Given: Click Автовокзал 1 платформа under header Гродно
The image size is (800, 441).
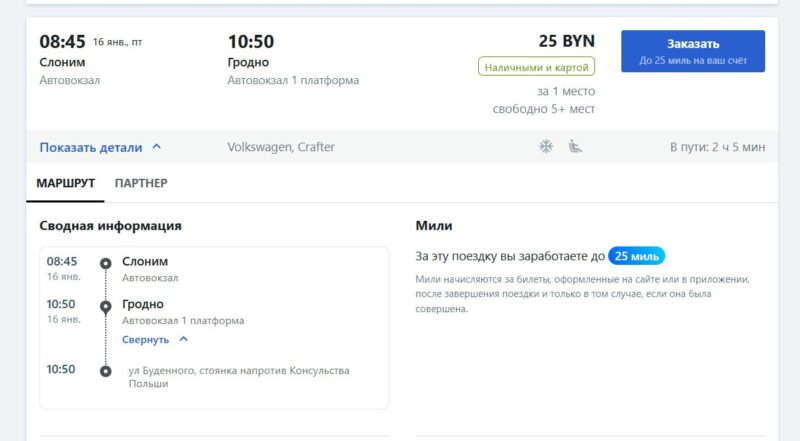Looking at the screenshot, I should pyautogui.click(x=293, y=80).
